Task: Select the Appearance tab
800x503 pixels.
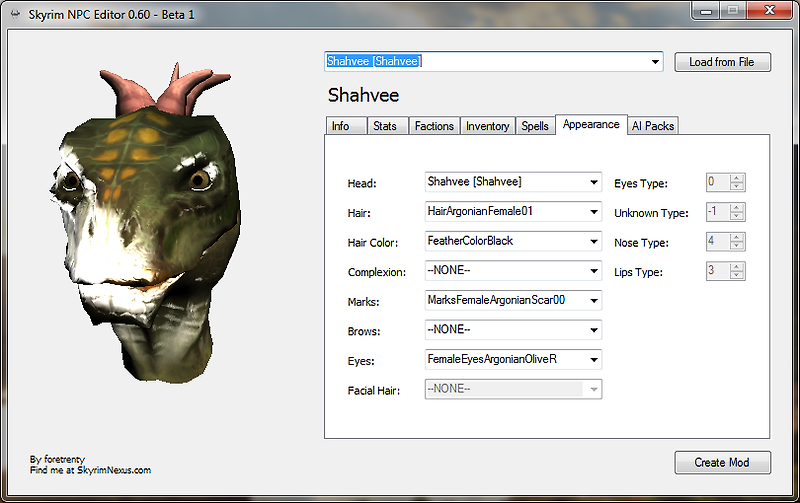Action: [591, 124]
